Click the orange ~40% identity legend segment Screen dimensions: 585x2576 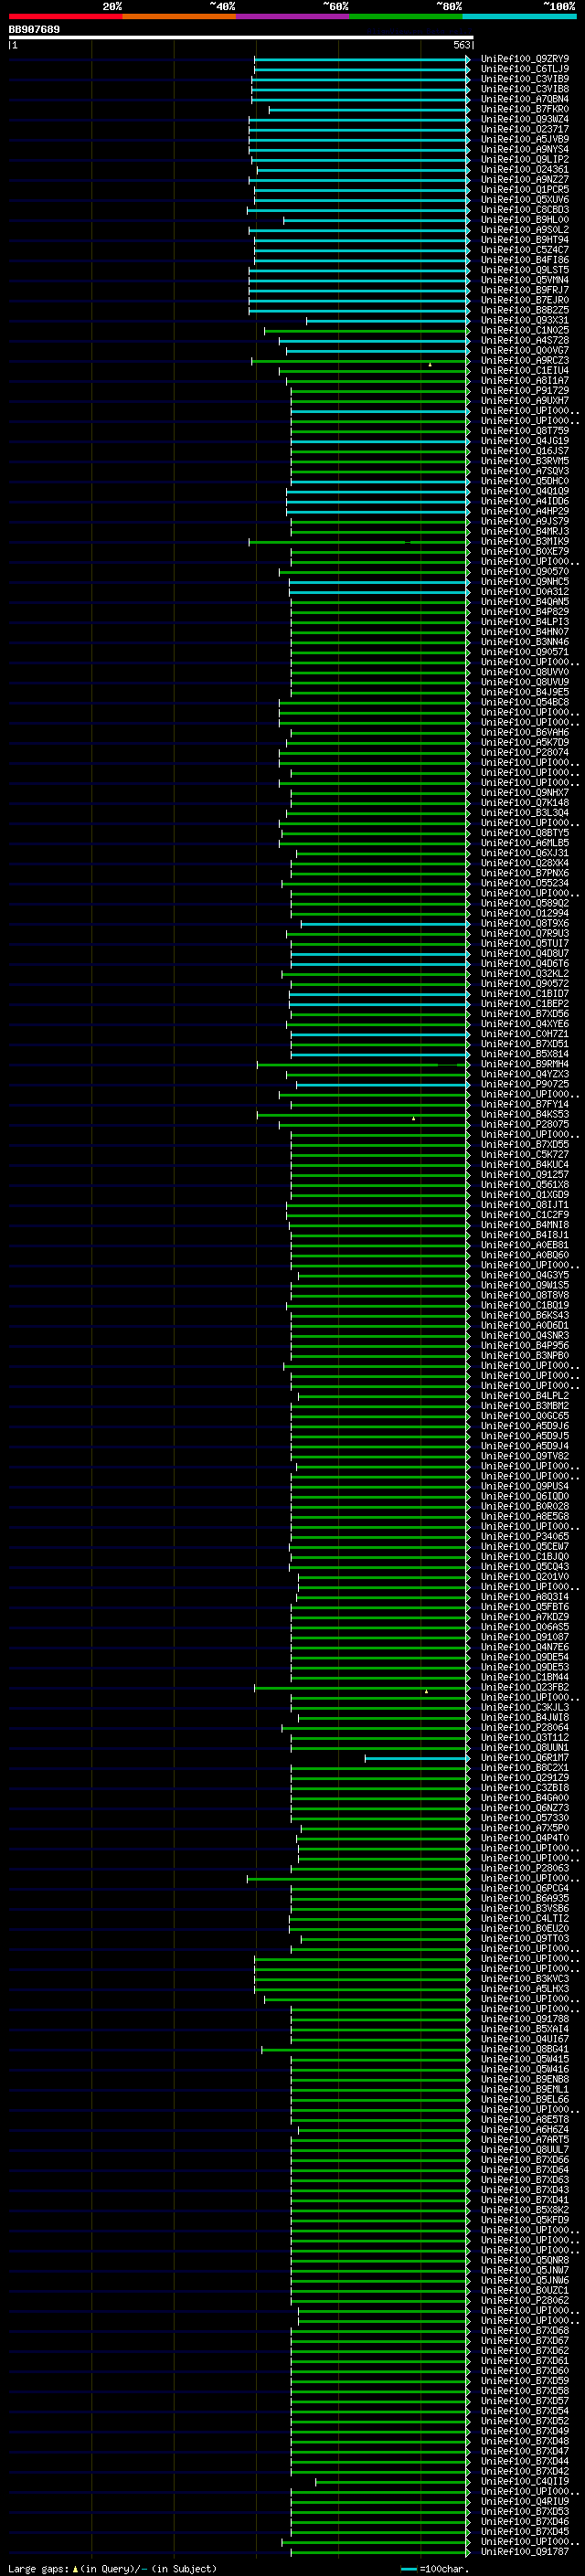(179, 16)
